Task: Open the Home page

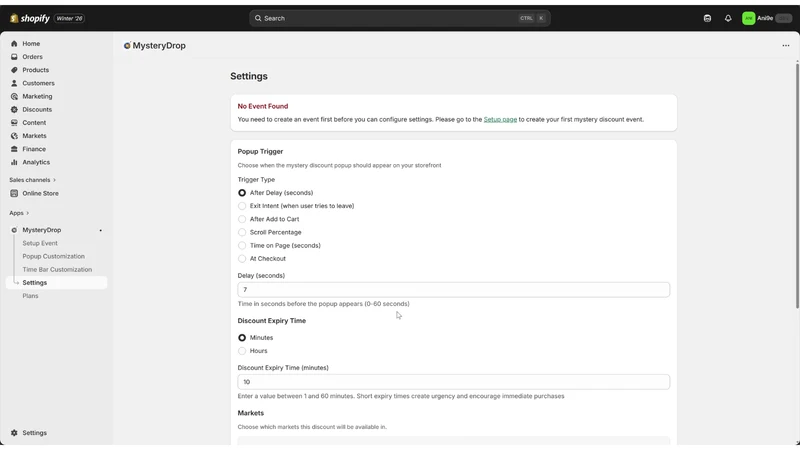Action: [x=31, y=44]
